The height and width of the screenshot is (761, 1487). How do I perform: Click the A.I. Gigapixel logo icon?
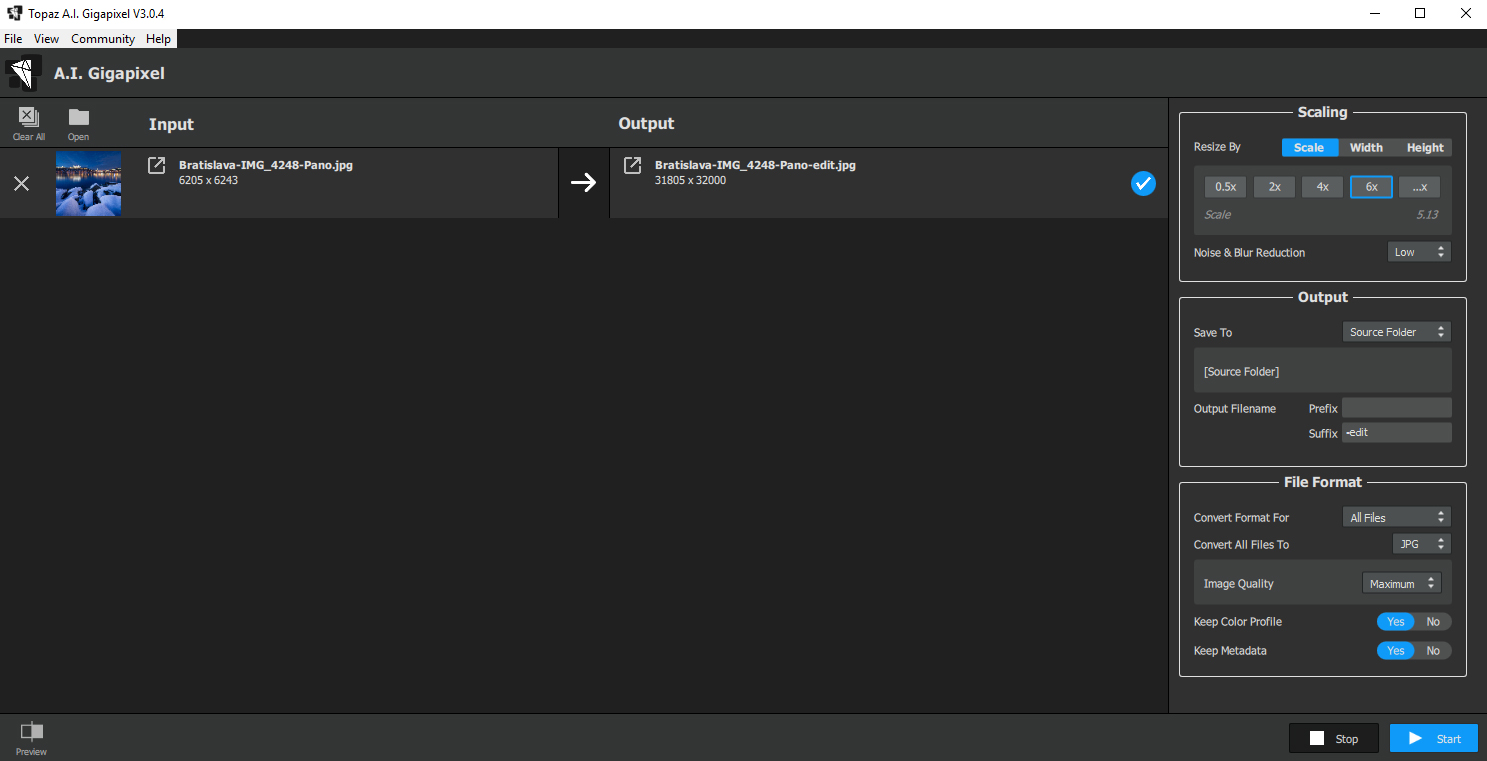point(22,73)
